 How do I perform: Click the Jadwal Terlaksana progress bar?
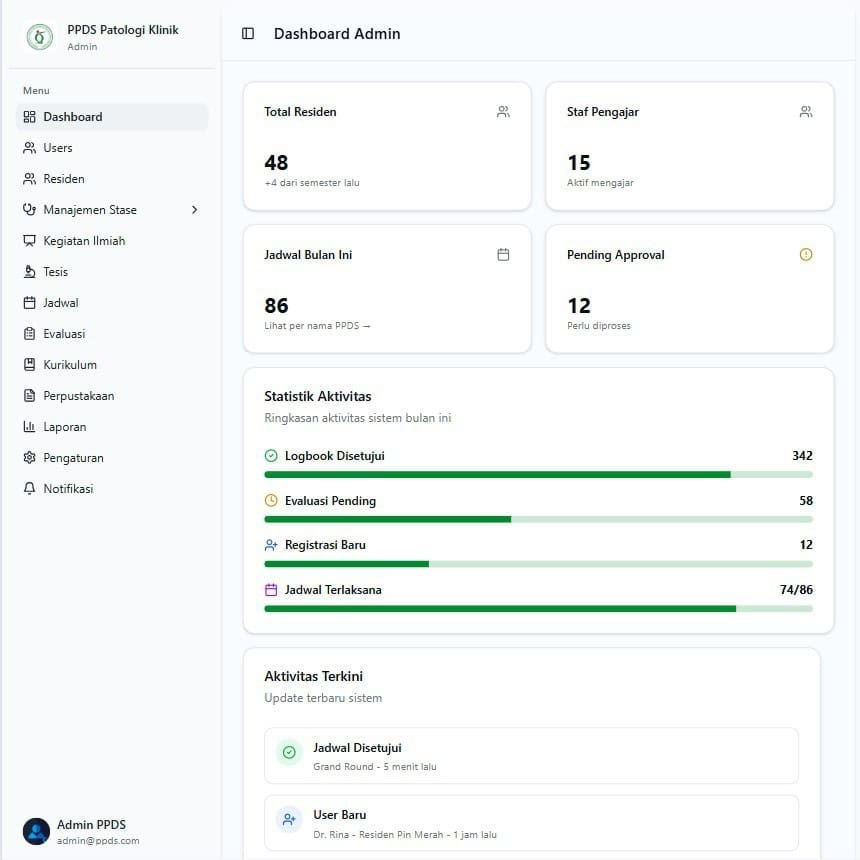[539, 609]
